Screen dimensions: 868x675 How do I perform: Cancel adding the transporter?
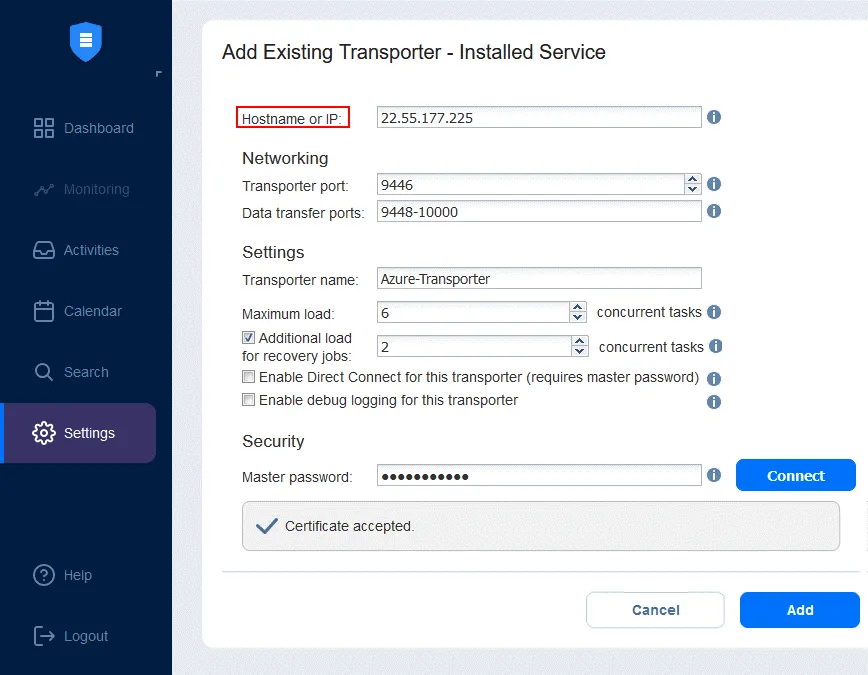(x=655, y=610)
